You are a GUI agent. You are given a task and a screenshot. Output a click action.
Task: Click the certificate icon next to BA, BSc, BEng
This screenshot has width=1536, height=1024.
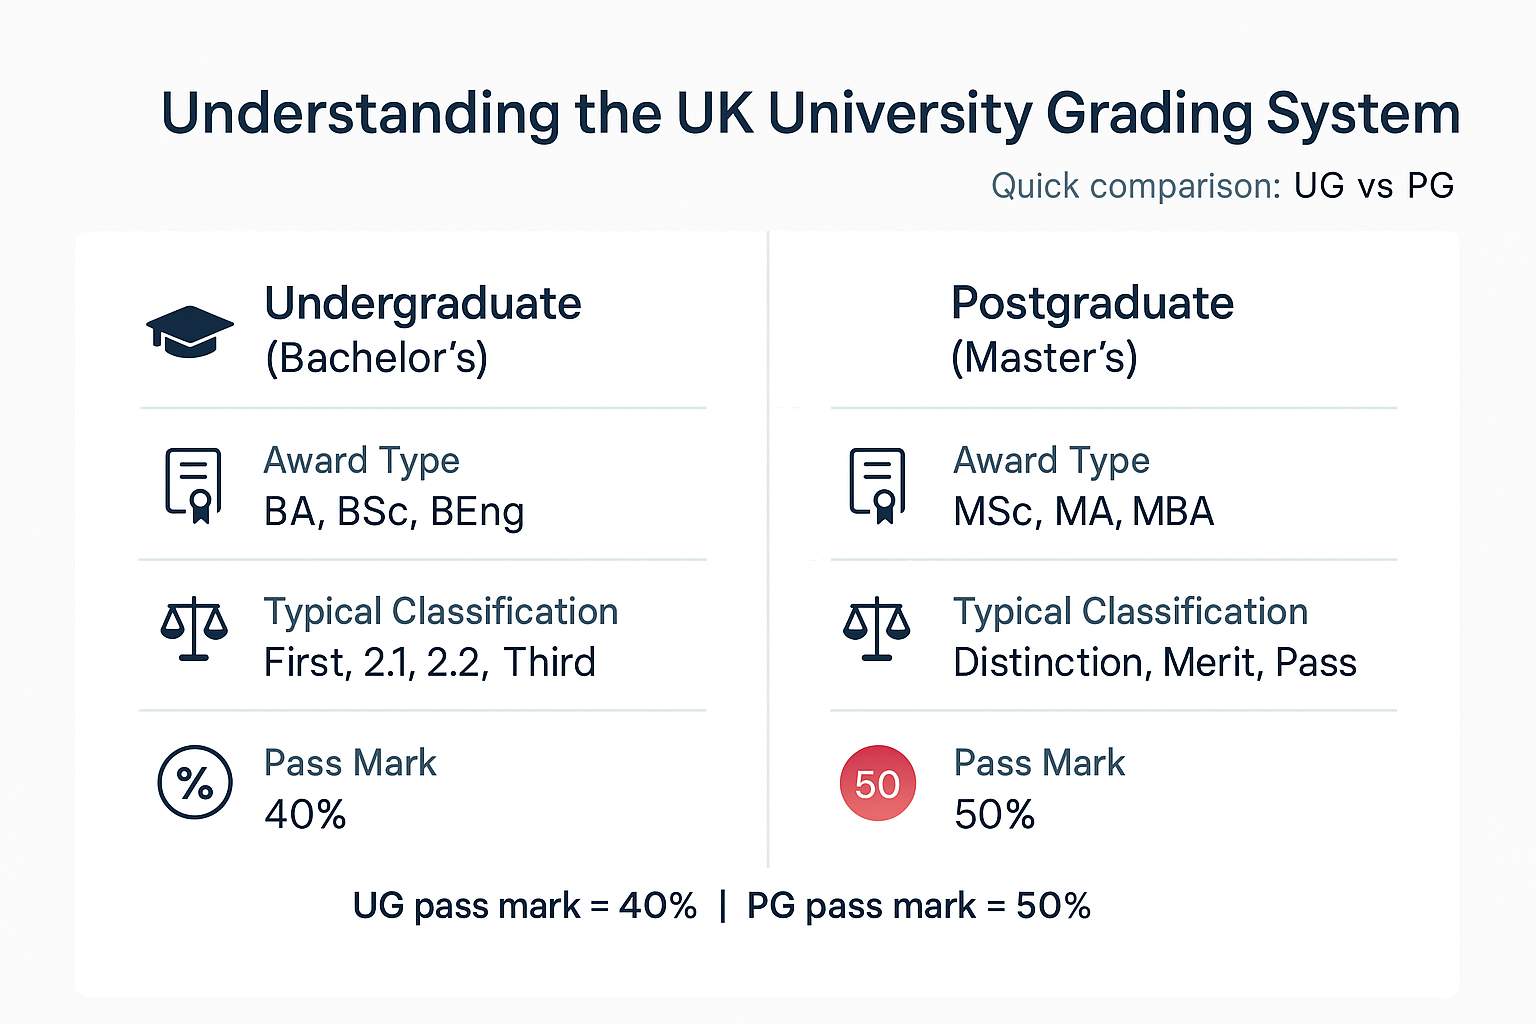coord(193,486)
